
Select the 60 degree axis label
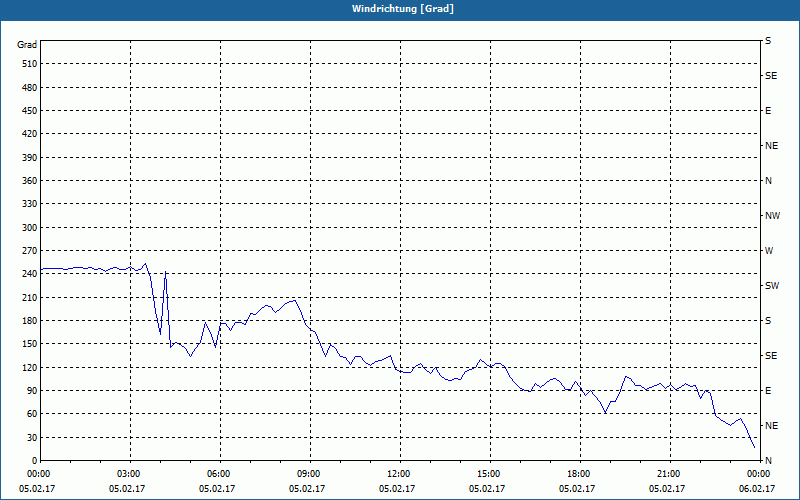33,414
